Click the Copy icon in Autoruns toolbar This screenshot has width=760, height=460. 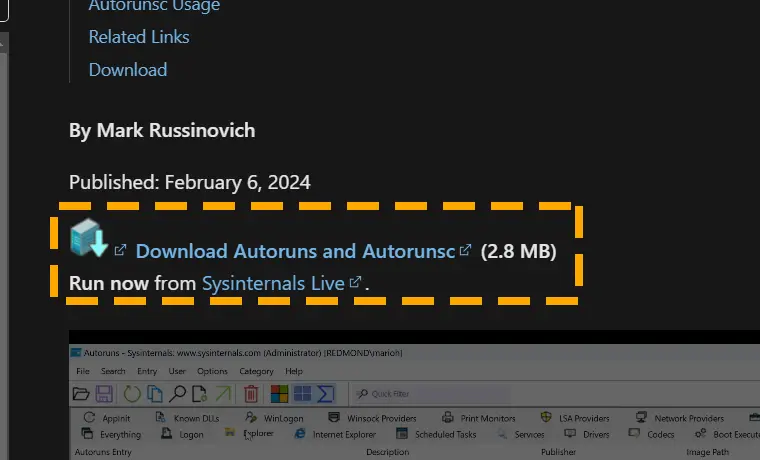(x=155, y=394)
